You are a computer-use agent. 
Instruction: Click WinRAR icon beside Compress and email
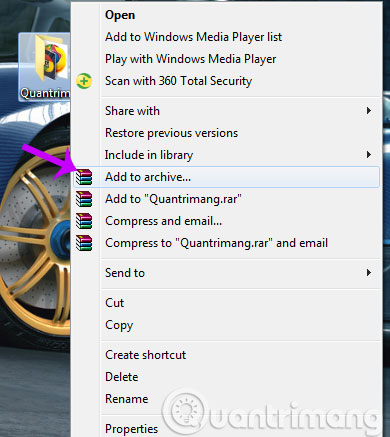point(84,221)
